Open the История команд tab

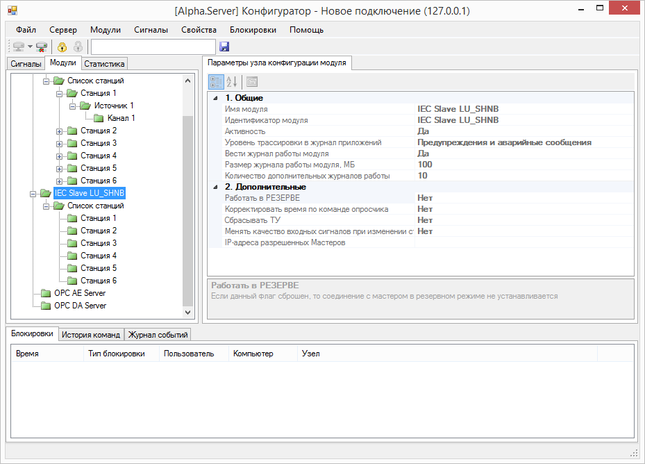(x=91, y=335)
